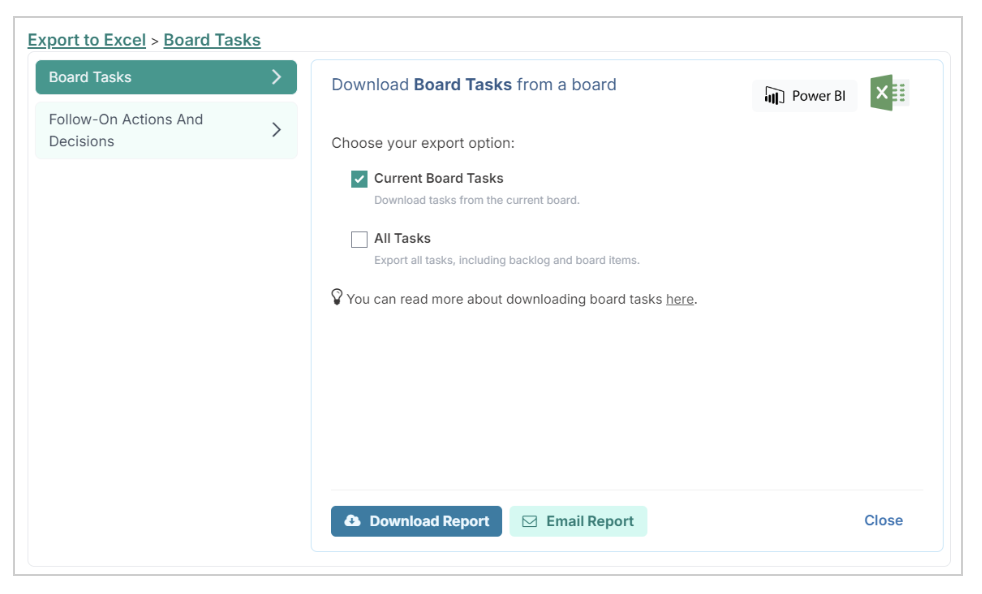Enable the All Tasks checkbox
This screenshot has height=594, width=982.
pyautogui.click(x=359, y=239)
